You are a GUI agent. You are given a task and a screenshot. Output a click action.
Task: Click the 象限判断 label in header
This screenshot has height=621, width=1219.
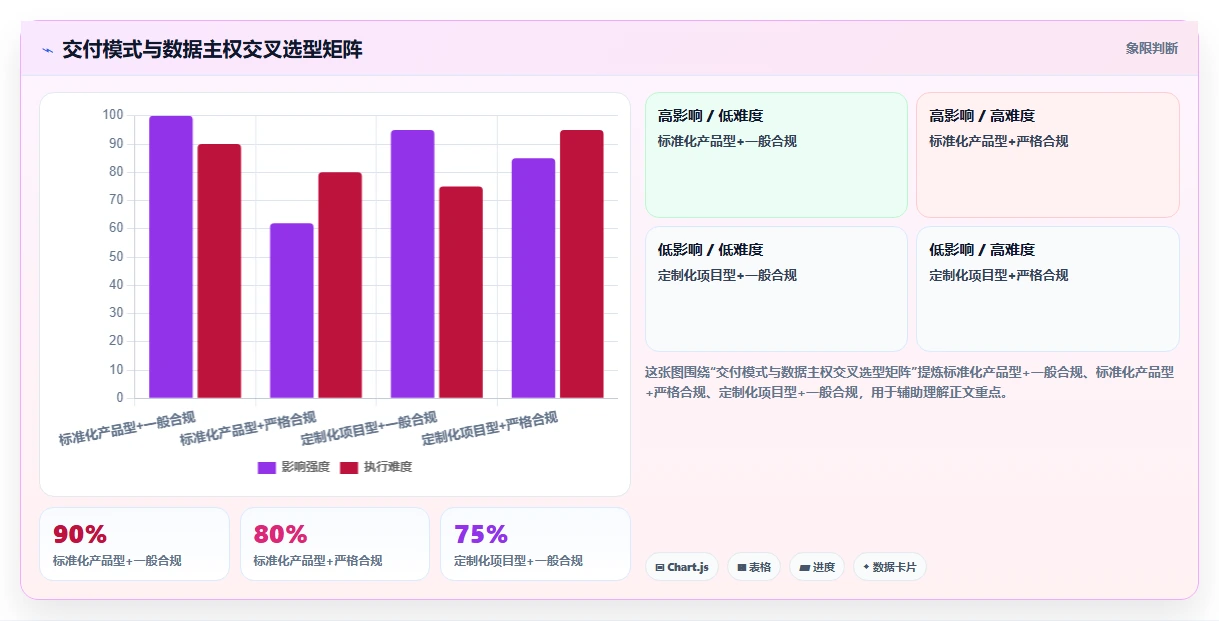1152,48
